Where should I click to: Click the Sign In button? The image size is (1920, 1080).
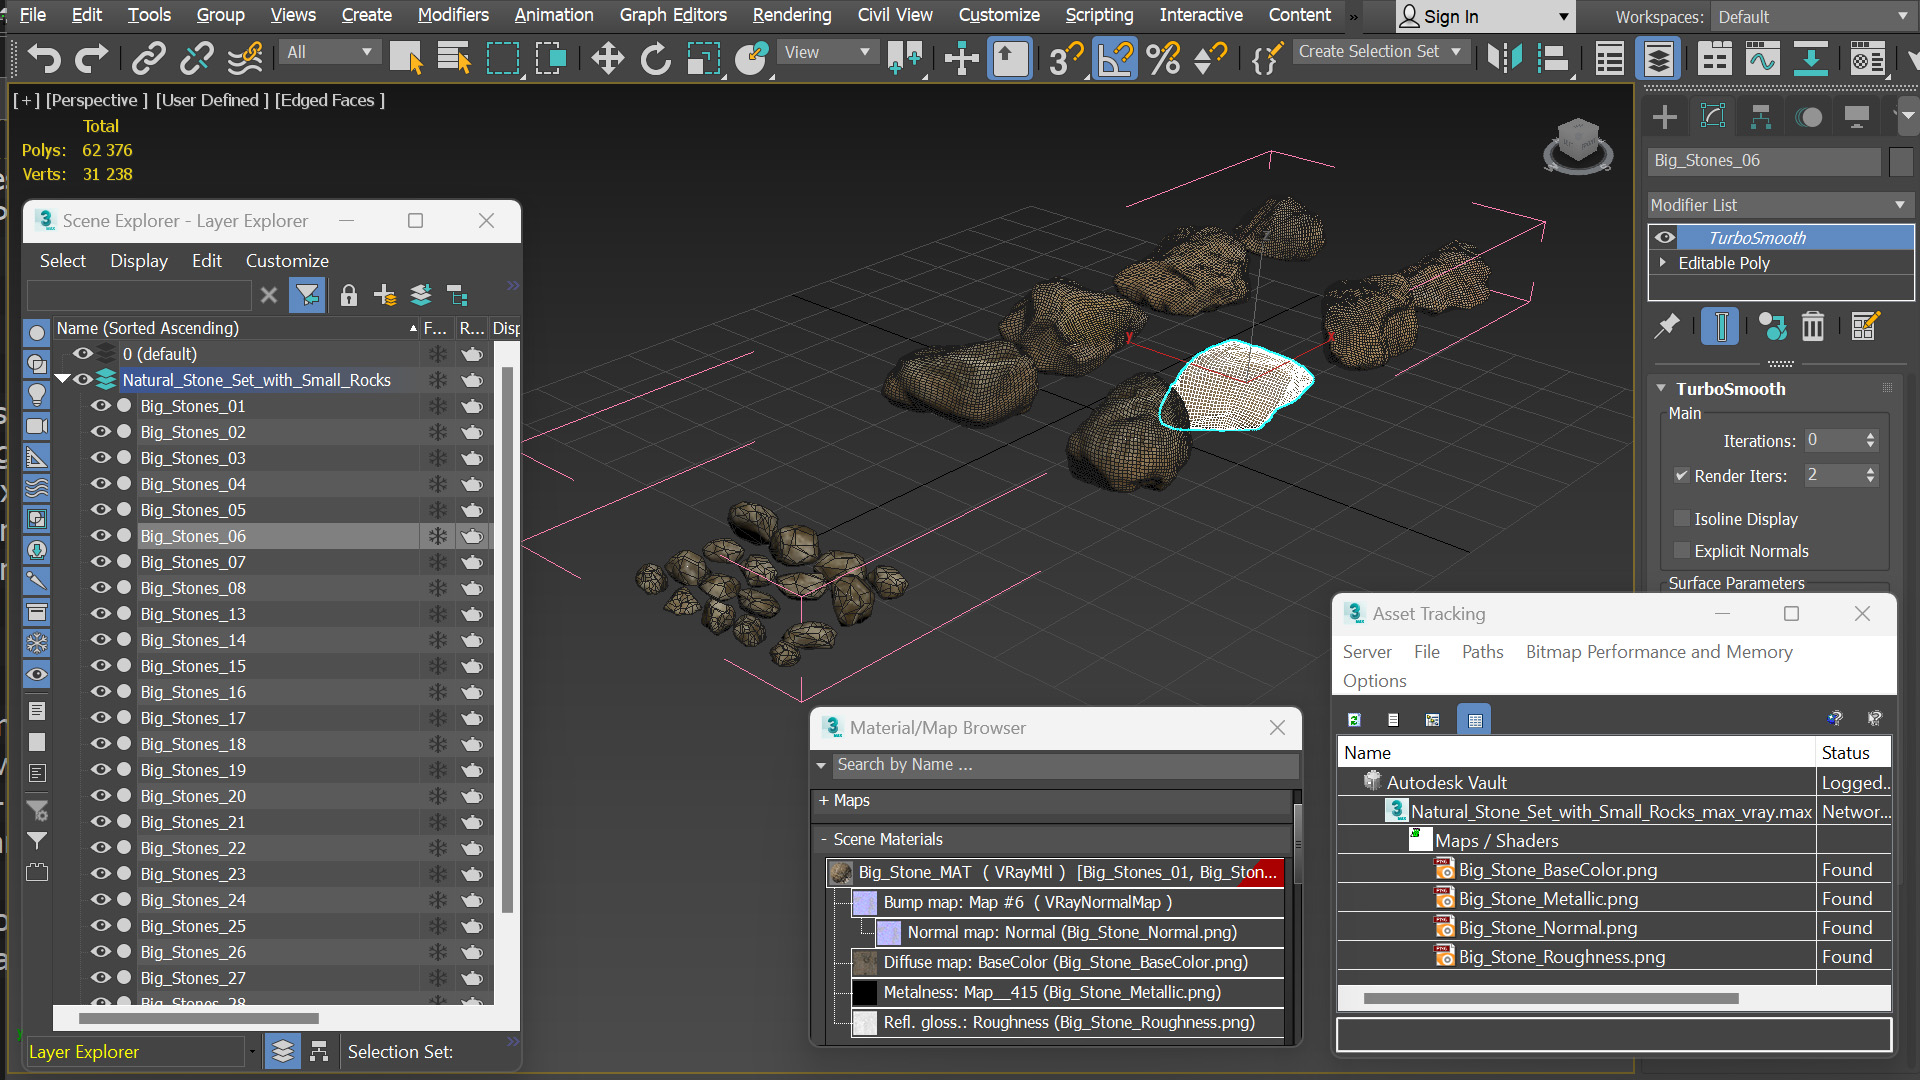click(x=1485, y=17)
